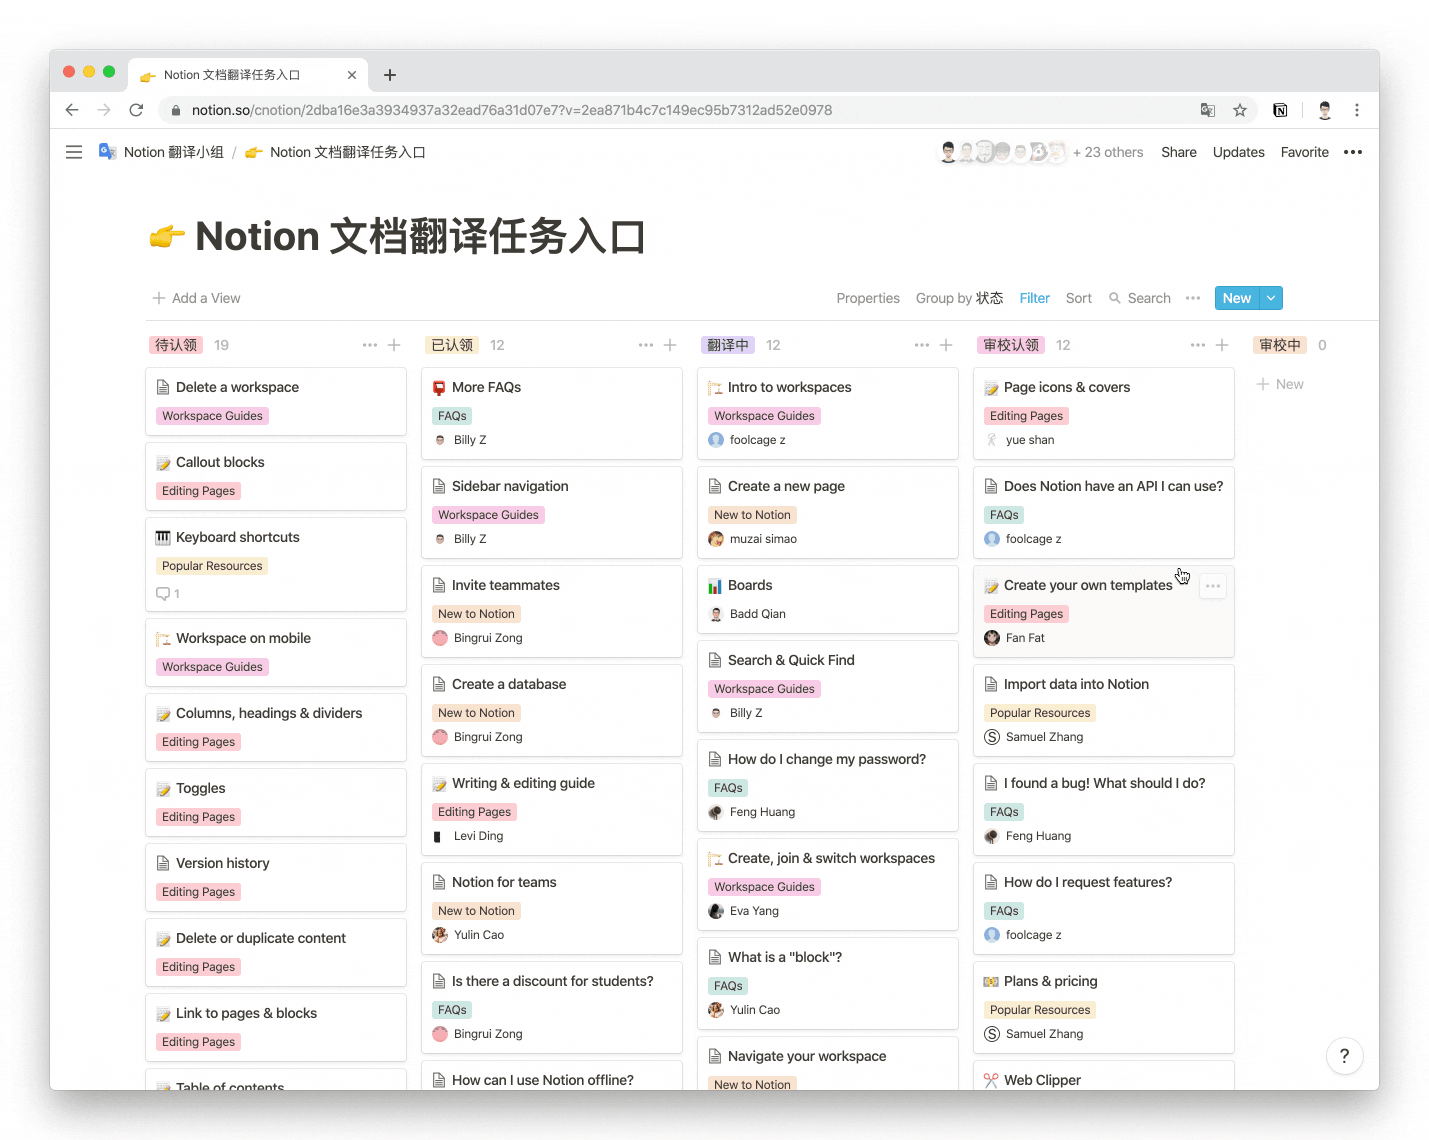Close the Notion browser tab
Viewport: 1429px width, 1140px height.
point(352,75)
